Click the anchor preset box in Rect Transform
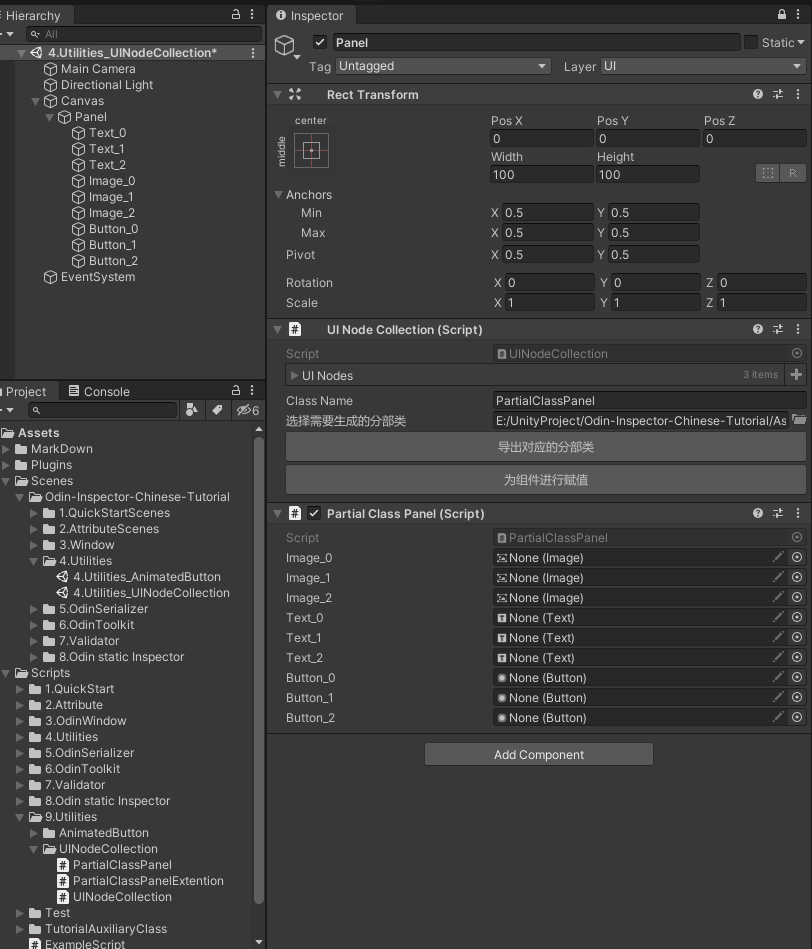812x949 pixels. tap(311, 150)
